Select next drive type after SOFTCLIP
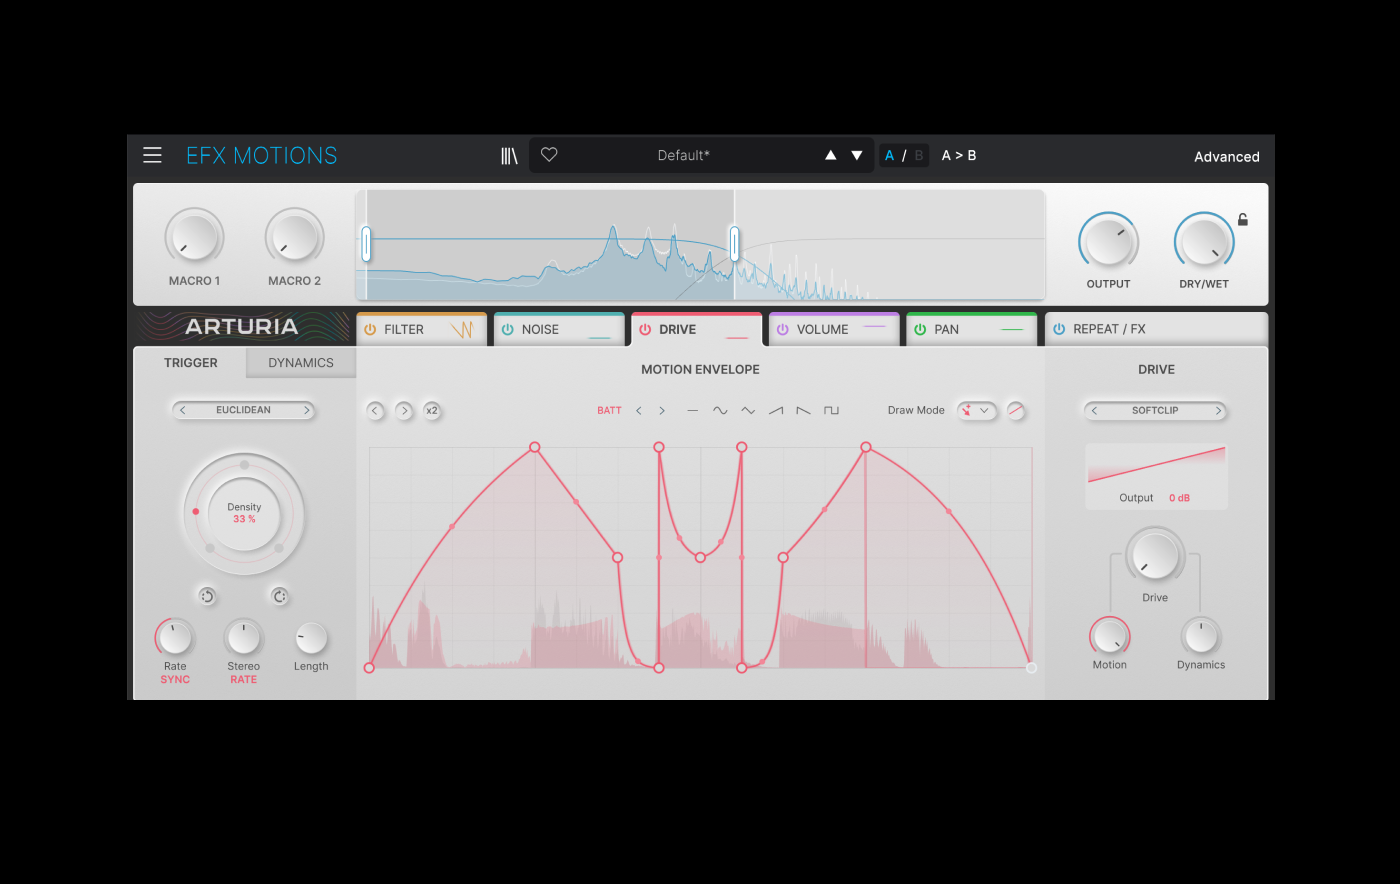 [x=1218, y=410]
